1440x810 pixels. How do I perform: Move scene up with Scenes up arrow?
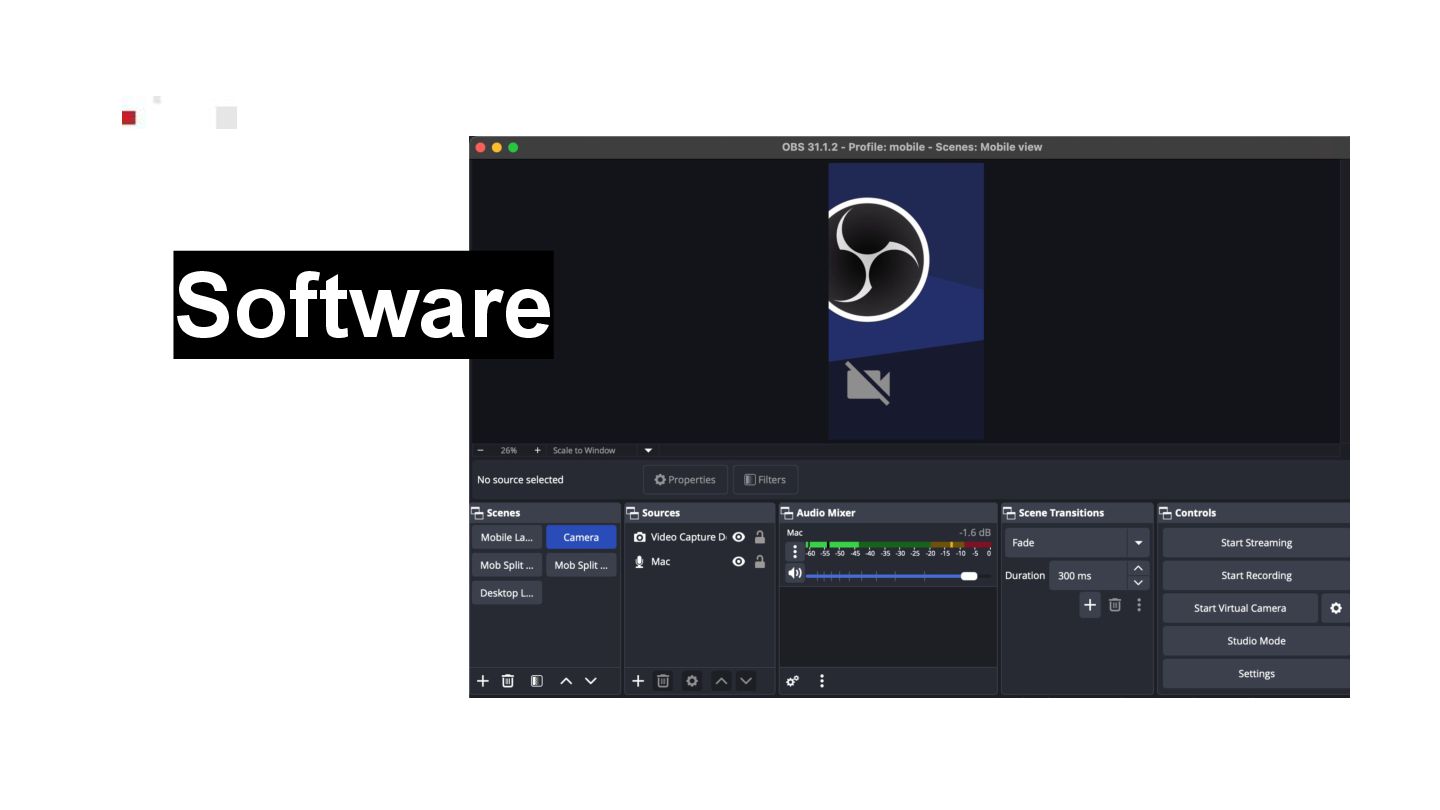tap(566, 681)
